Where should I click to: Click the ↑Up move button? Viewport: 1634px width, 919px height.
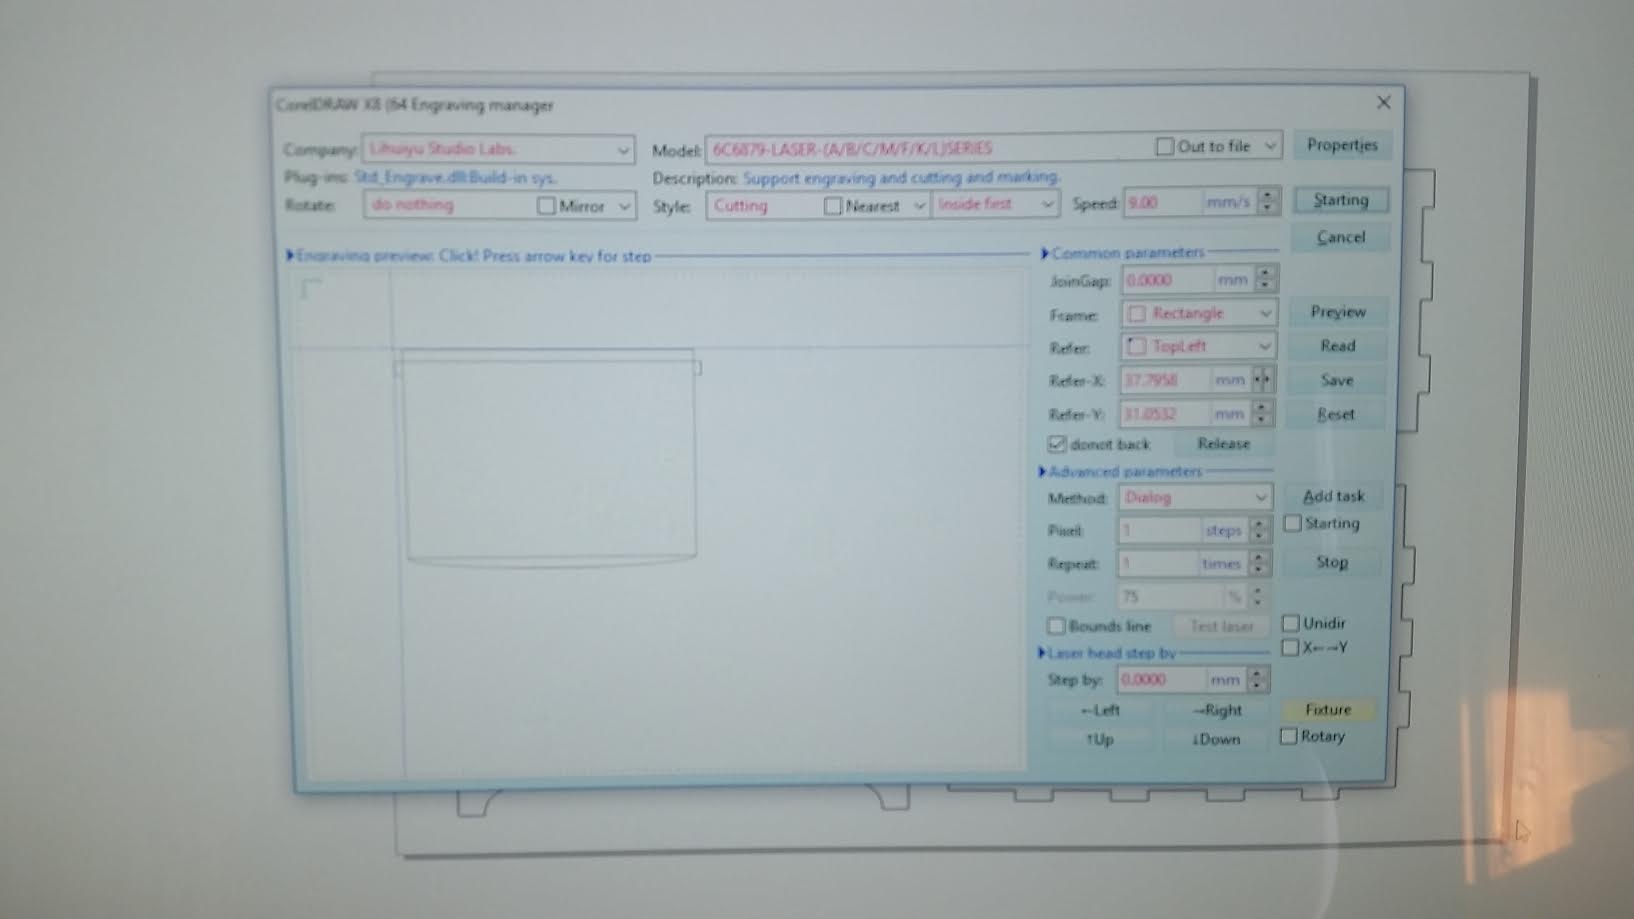[x=1100, y=740]
